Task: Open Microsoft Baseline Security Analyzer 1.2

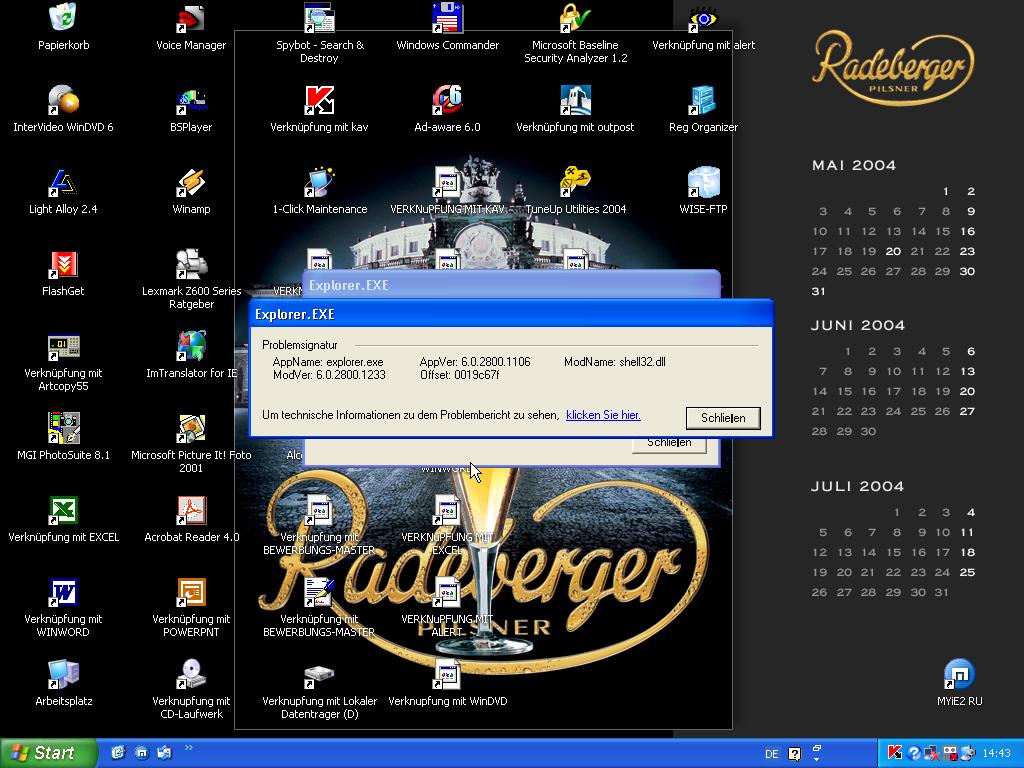Action: (x=575, y=18)
